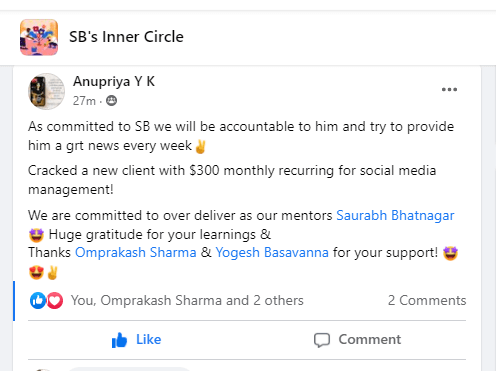Open Yogesh Basavanna's tagged profile link

[272, 253]
